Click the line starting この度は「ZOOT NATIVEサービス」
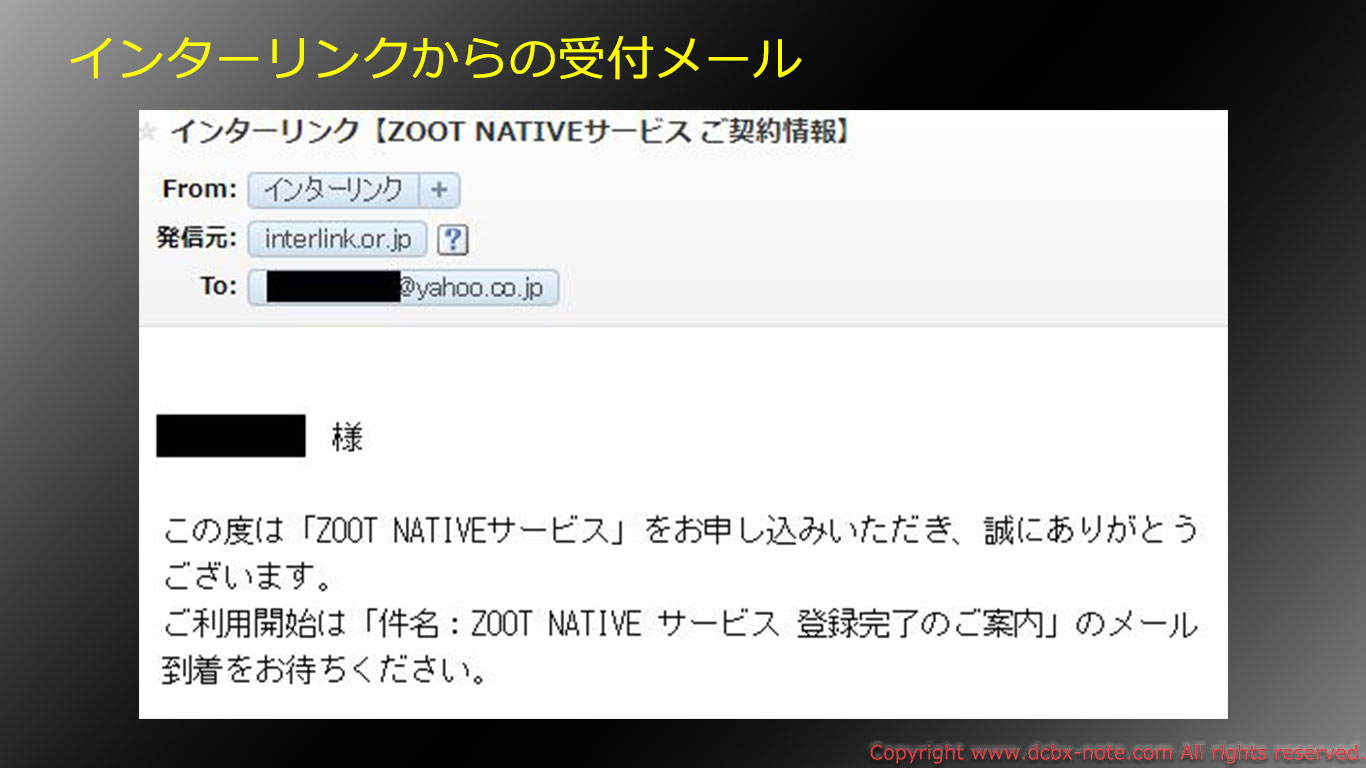 pyautogui.click(x=680, y=532)
